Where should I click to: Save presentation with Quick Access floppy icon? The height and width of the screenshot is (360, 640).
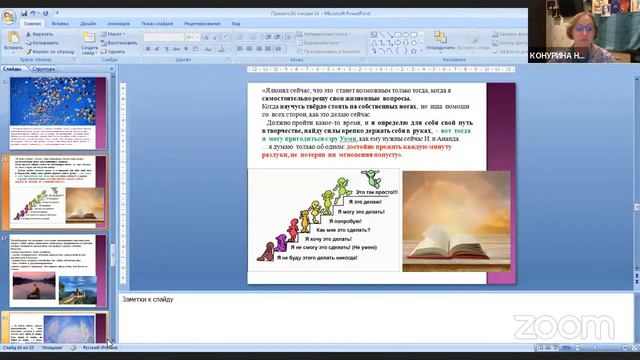[24, 13]
